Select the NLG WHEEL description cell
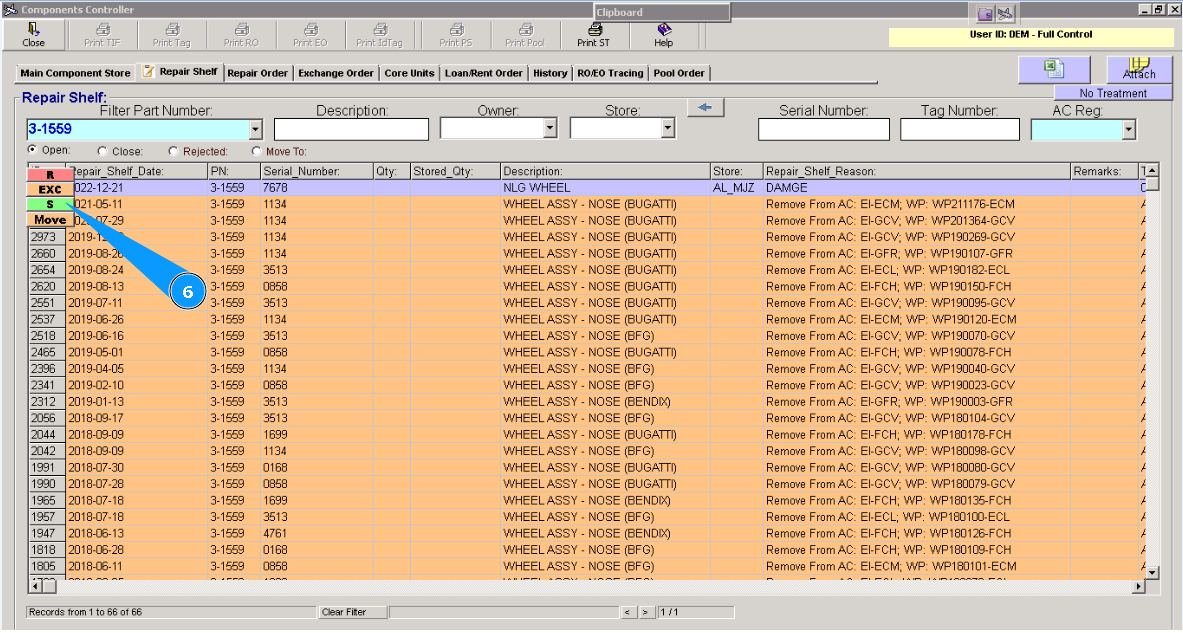Viewport: 1183px width, 633px height. [x=606, y=187]
